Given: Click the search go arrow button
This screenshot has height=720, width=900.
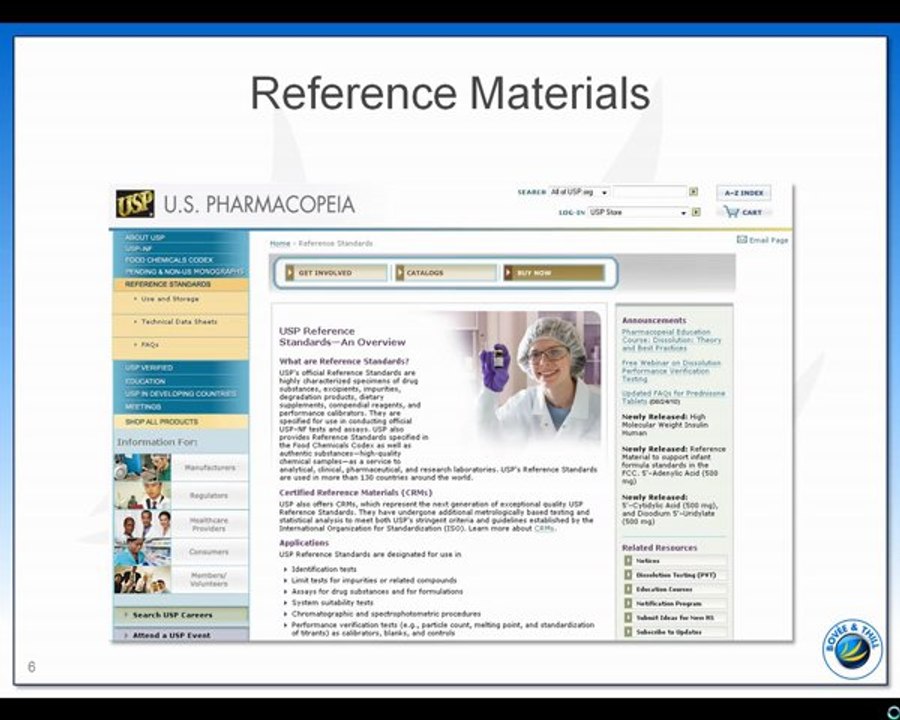Looking at the screenshot, I should pyautogui.click(x=693, y=192).
